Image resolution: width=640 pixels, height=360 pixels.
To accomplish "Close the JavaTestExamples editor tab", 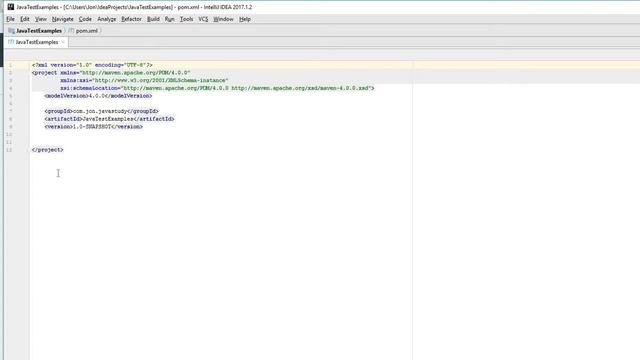I will pos(63,42).
